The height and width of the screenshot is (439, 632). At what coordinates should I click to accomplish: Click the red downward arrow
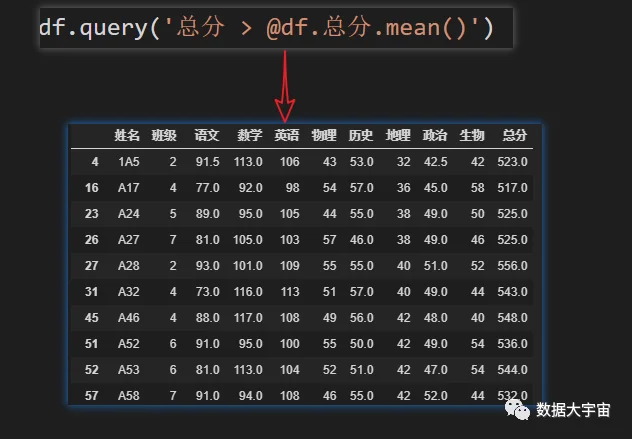point(285,86)
